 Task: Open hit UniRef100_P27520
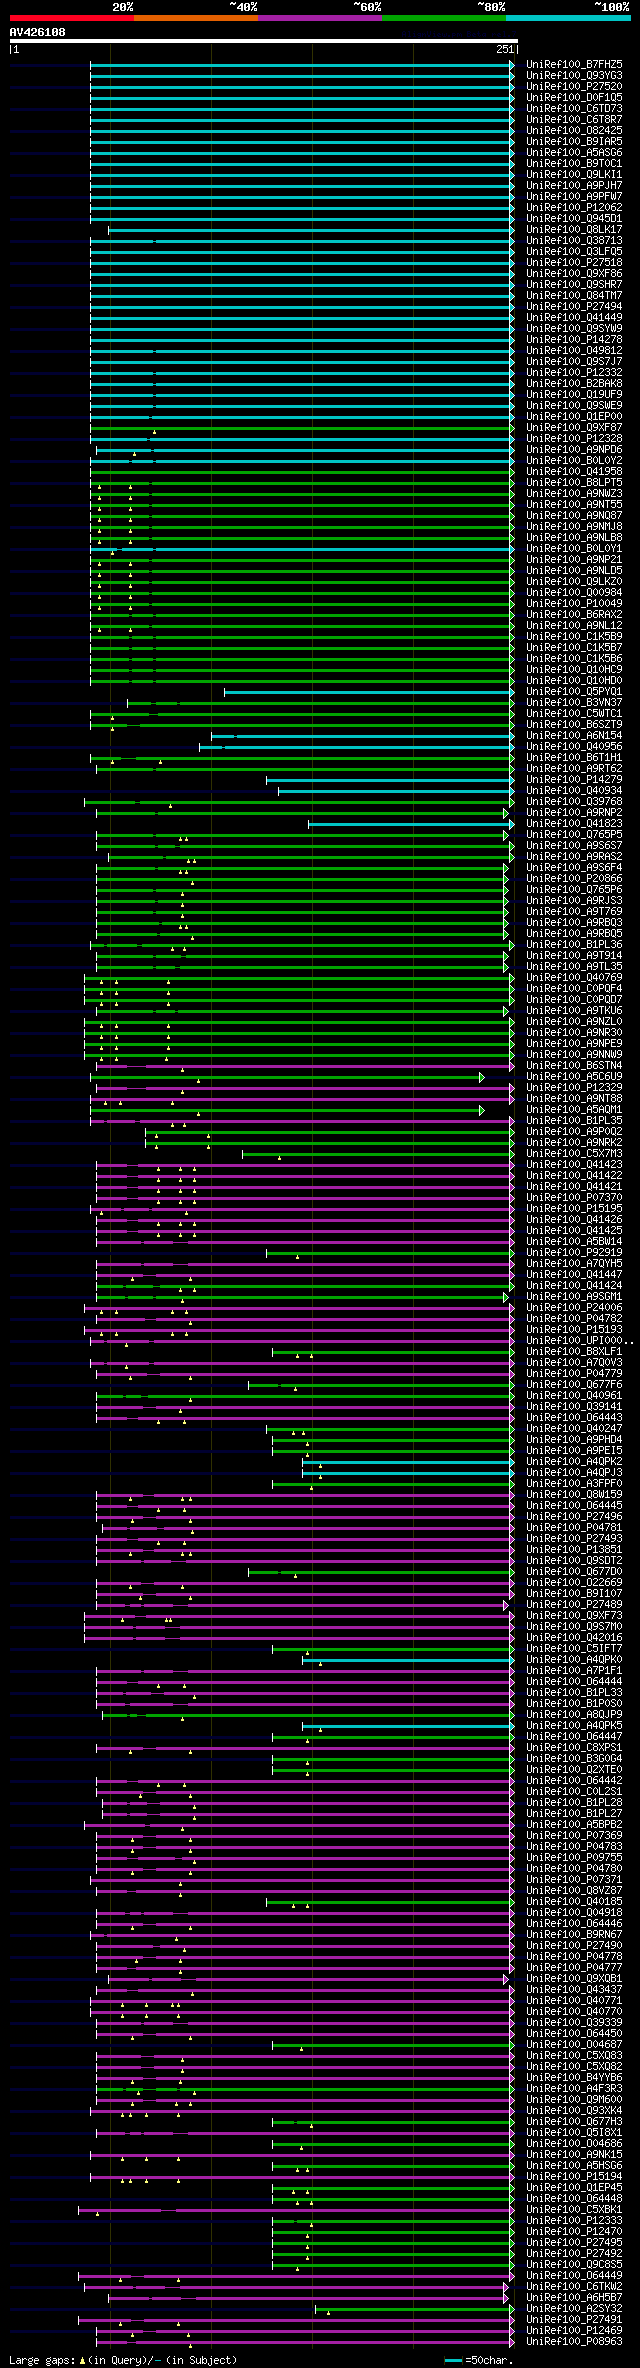(574, 86)
